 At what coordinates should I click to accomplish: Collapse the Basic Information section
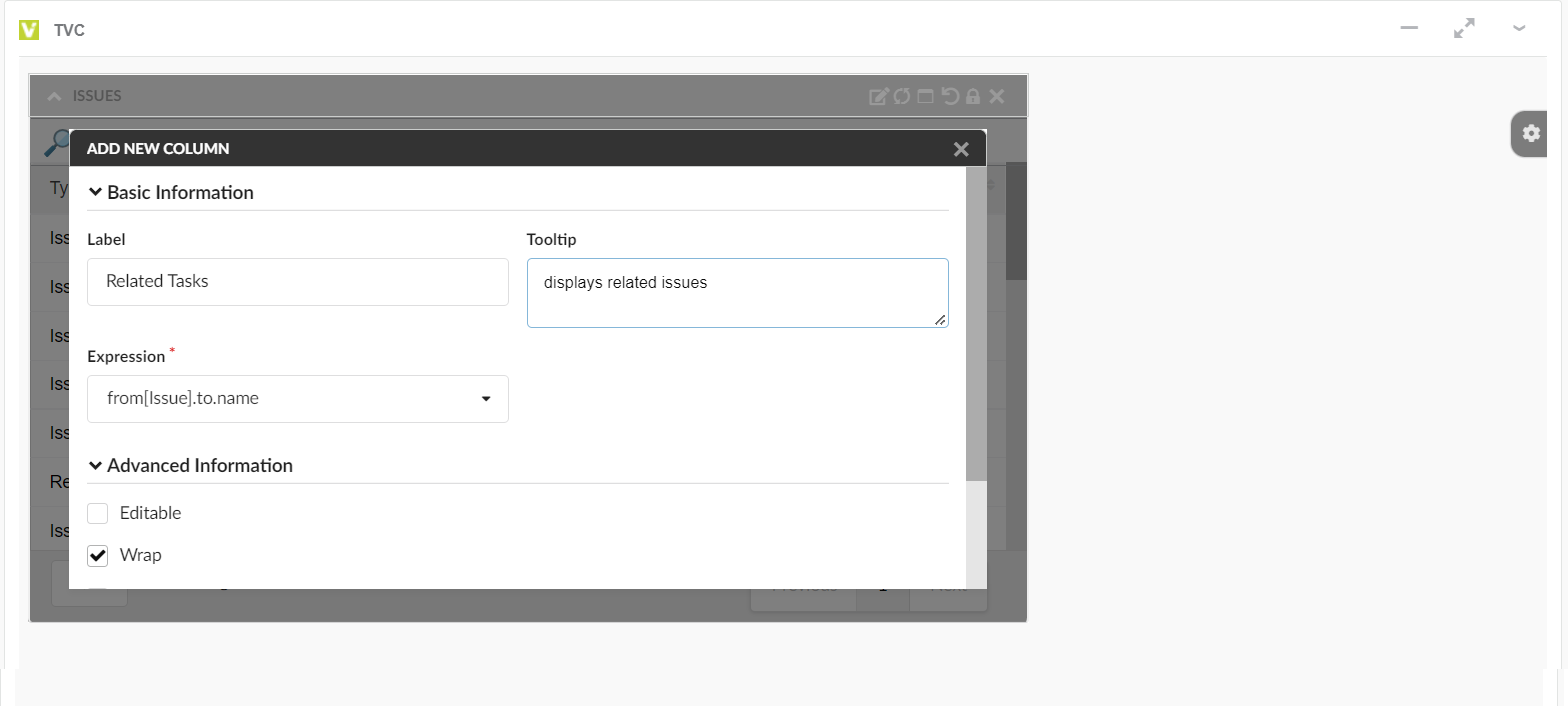pyautogui.click(x=96, y=192)
